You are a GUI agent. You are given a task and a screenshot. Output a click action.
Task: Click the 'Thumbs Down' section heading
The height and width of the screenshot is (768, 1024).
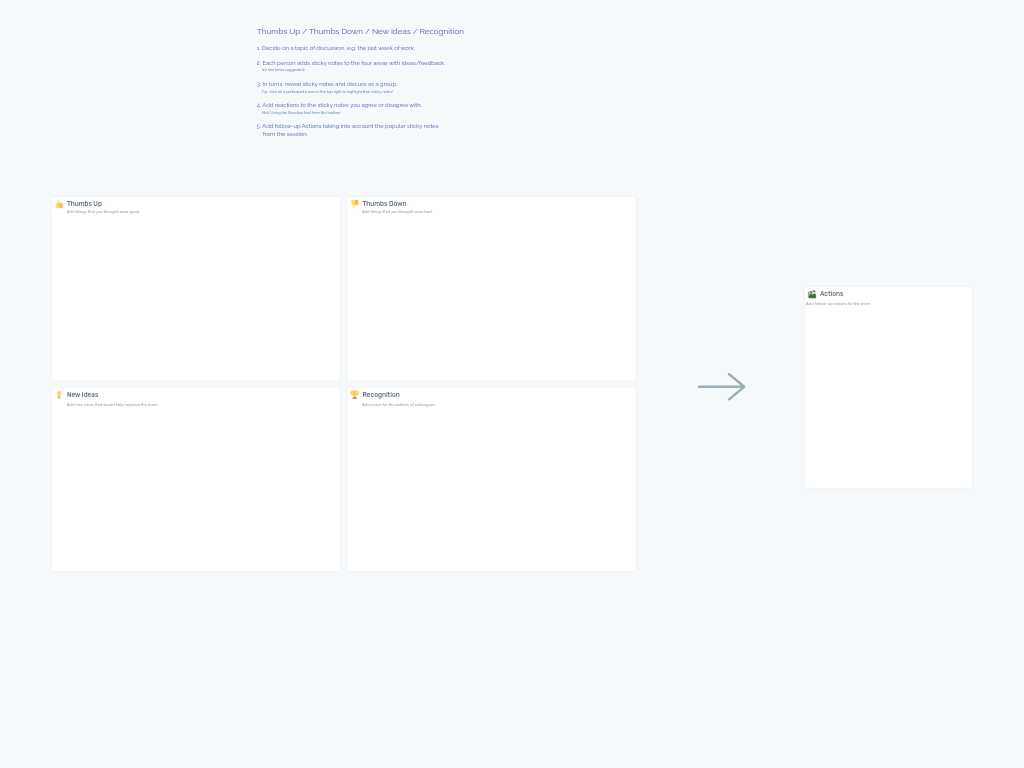pos(384,204)
